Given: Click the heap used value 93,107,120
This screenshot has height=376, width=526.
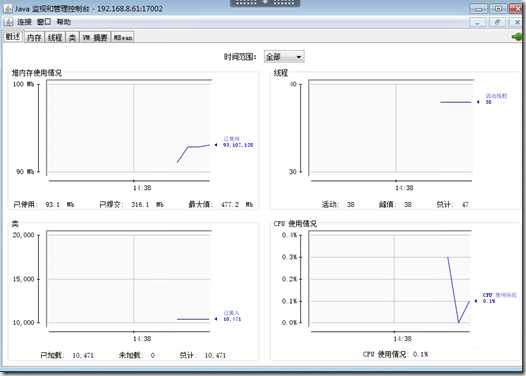Looking at the screenshot, I should point(238,145).
